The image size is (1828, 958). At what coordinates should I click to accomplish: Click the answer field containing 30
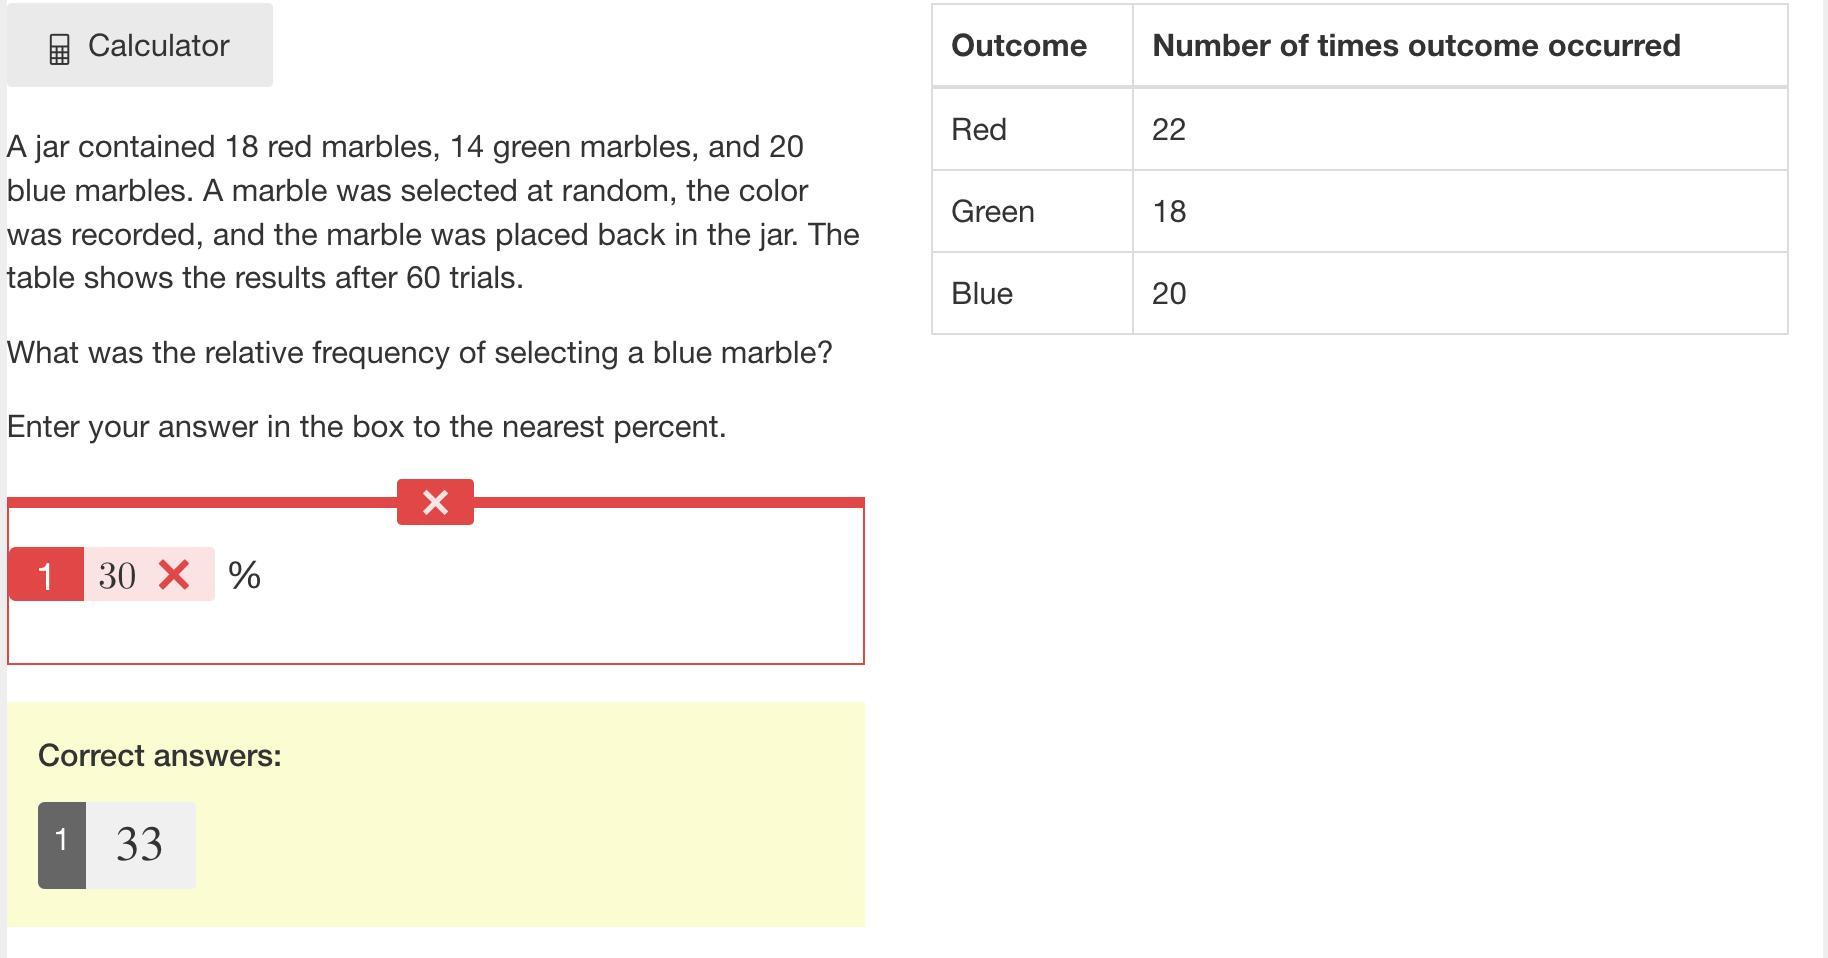pyautogui.click(x=117, y=575)
